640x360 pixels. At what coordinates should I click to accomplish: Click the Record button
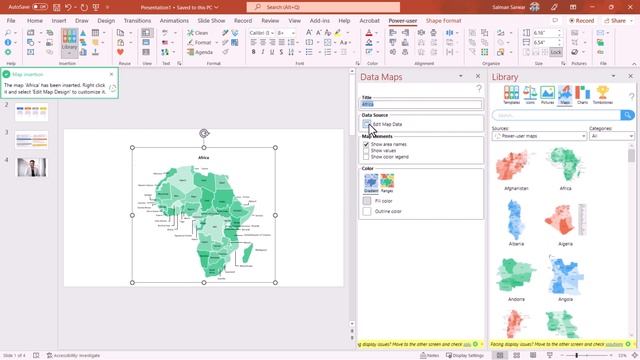581,20
